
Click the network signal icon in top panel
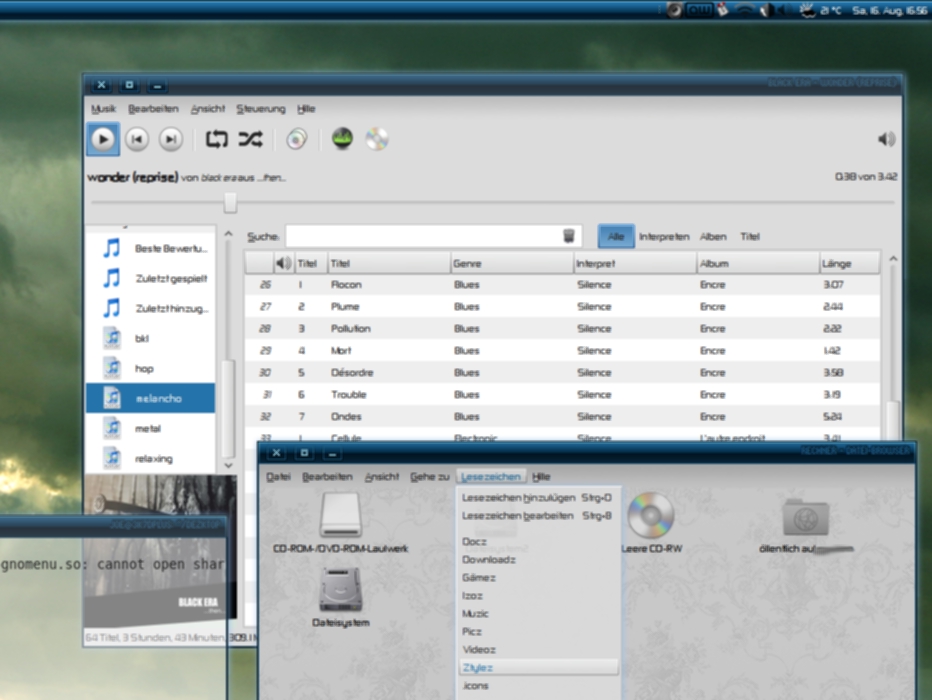tap(744, 10)
